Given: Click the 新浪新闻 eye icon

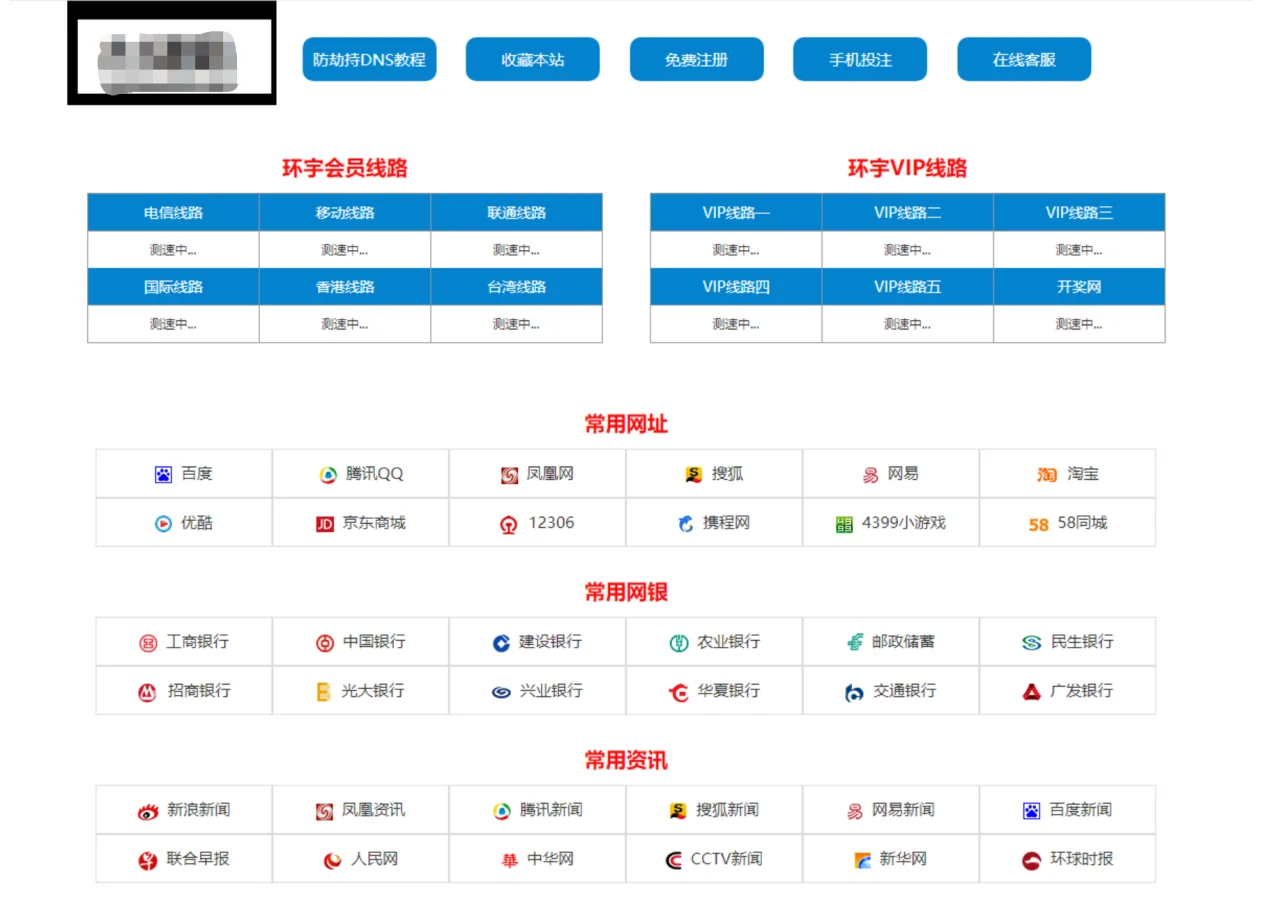Looking at the screenshot, I should coord(148,811).
